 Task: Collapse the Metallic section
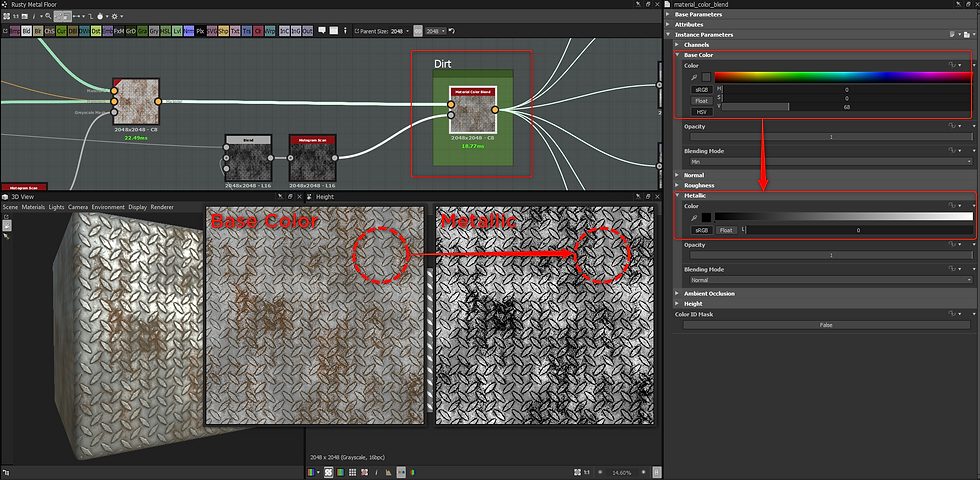click(x=678, y=196)
